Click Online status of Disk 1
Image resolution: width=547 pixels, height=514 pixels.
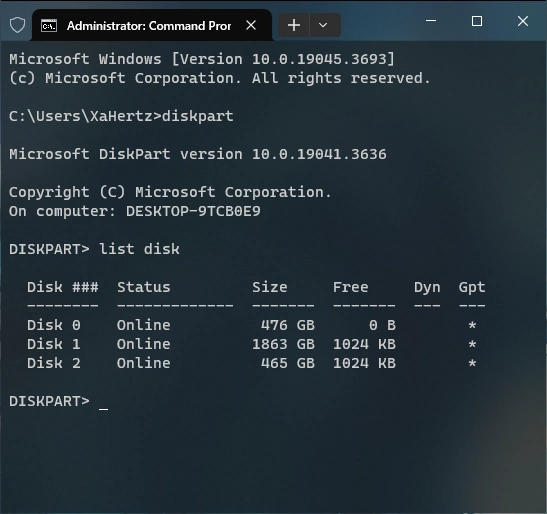143,344
